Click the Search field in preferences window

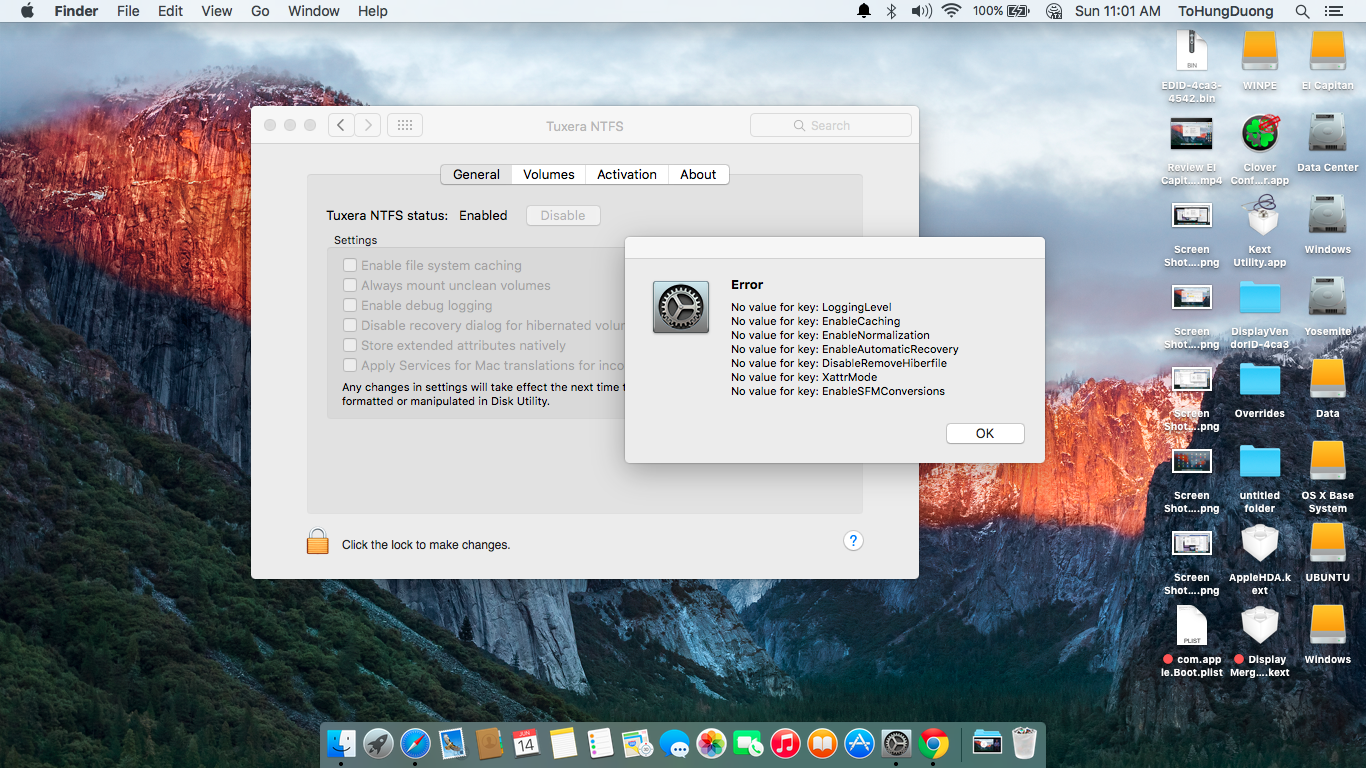830,125
